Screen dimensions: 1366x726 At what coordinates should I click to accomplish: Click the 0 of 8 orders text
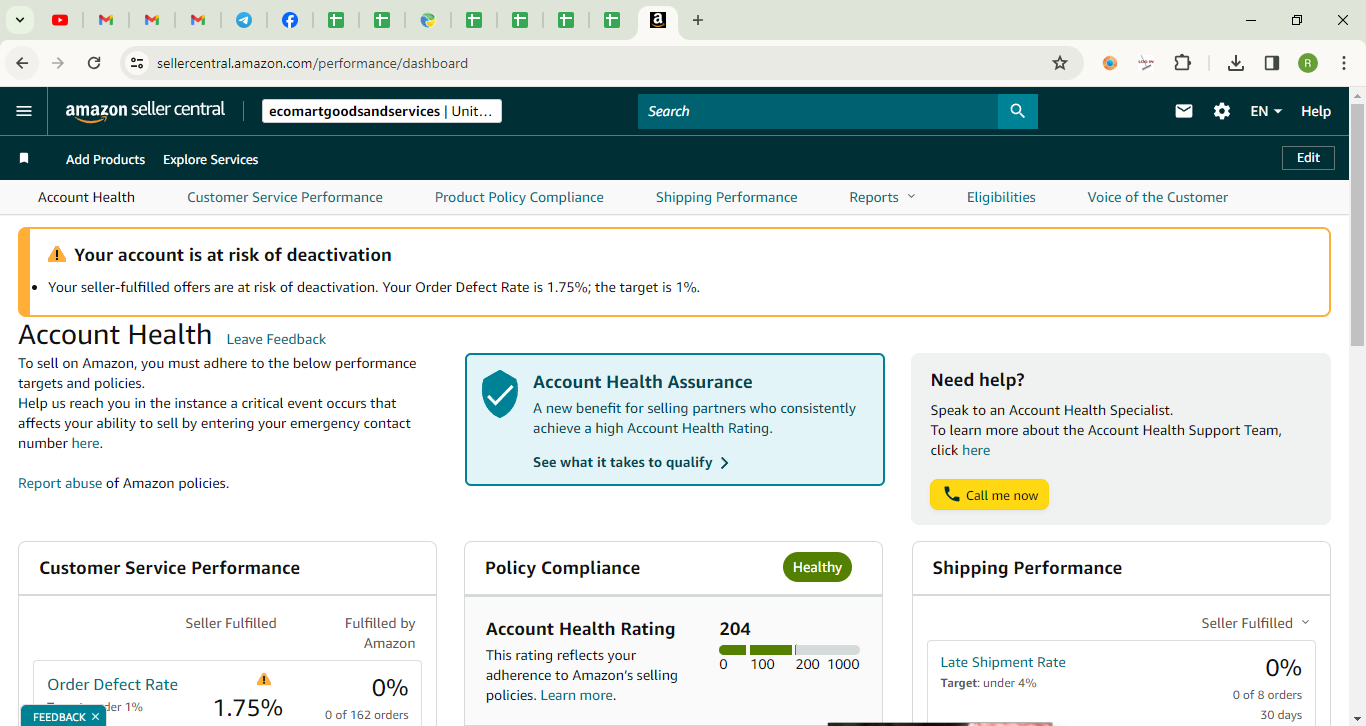click(x=1267, y=695)
